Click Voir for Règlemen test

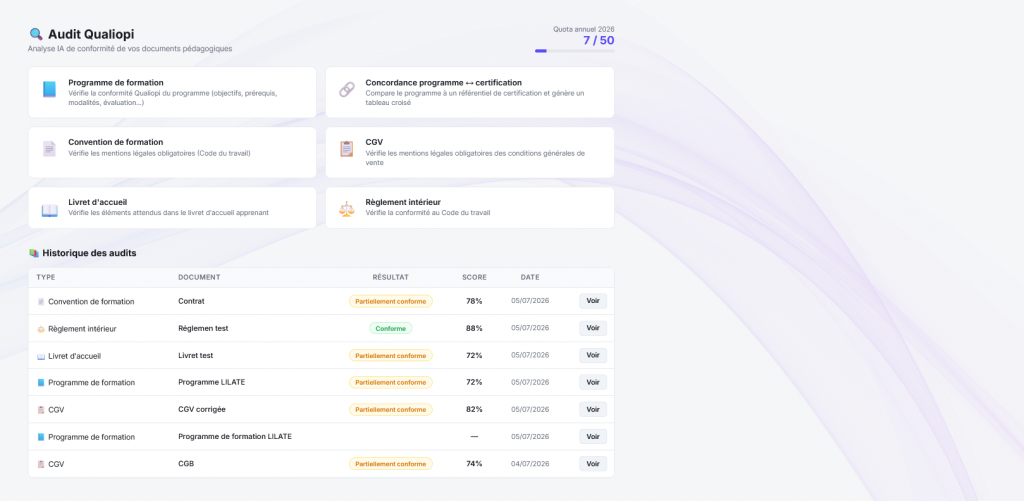[593, 328]
